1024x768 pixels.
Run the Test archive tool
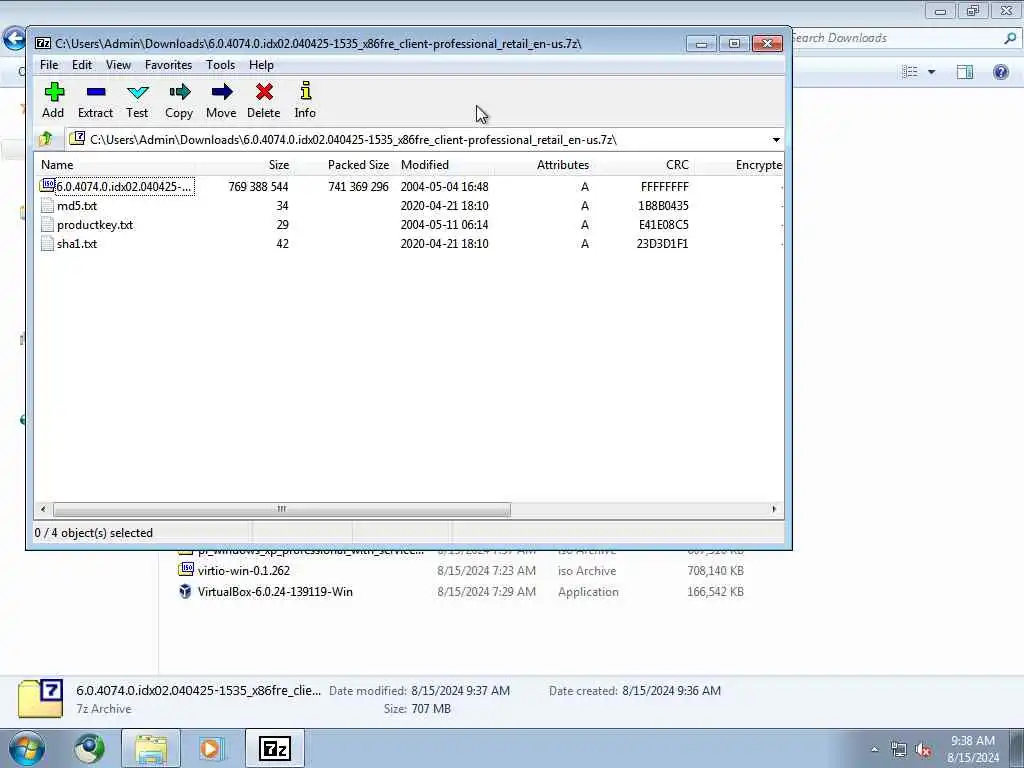coord(138,92)
